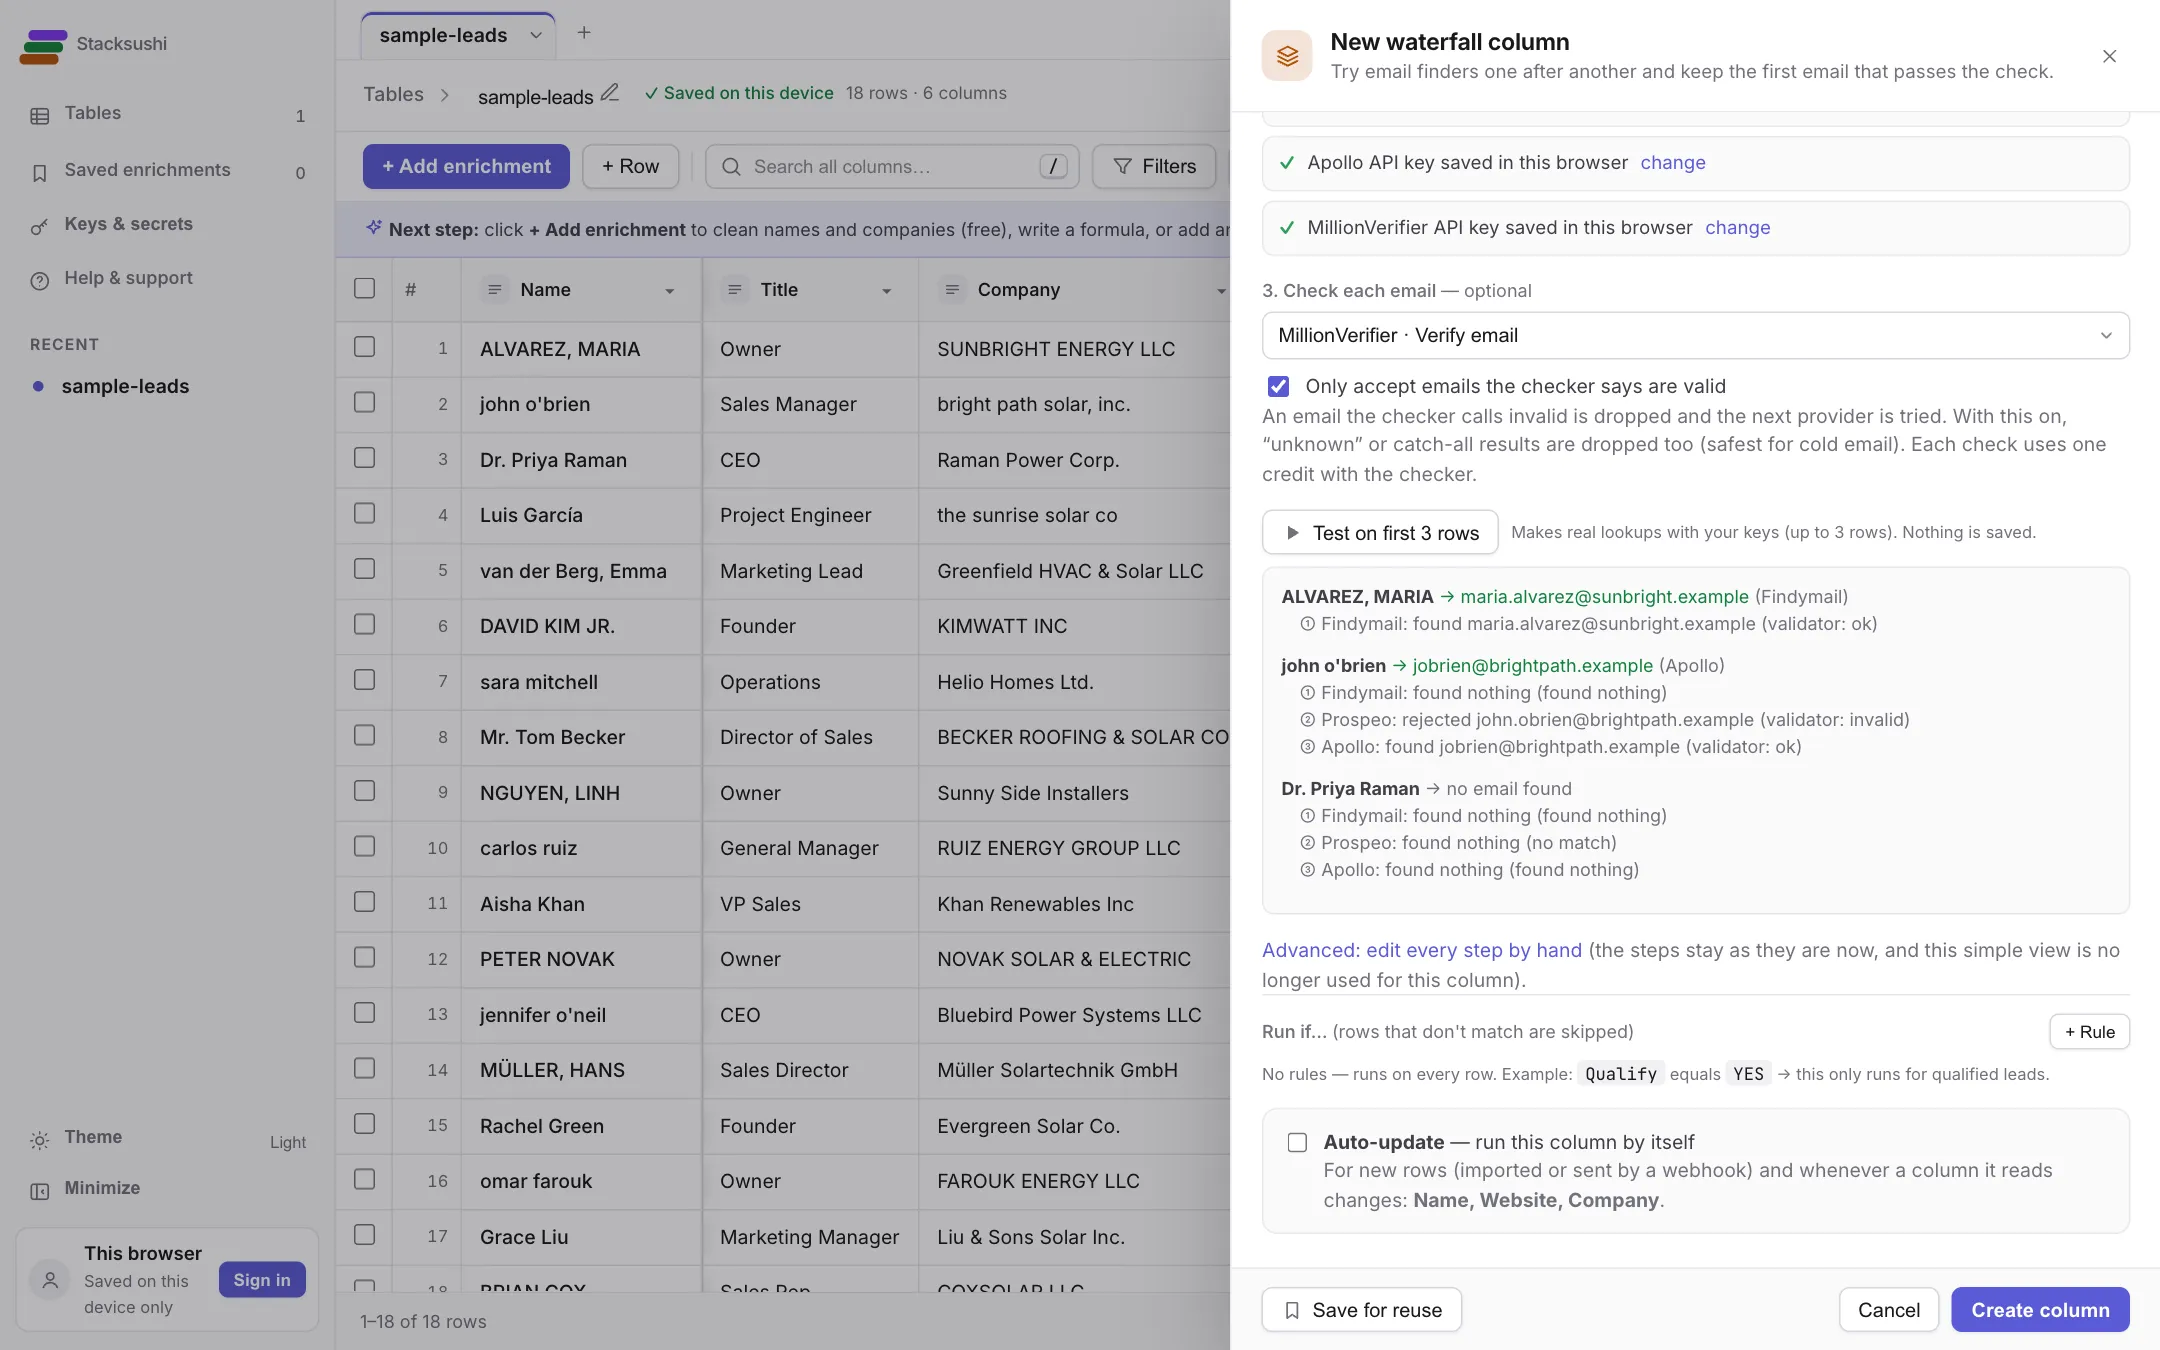Select the Aisha Khan row checkbox
The height and width of the screenshot is (1350, 2160).
[365, 902]
